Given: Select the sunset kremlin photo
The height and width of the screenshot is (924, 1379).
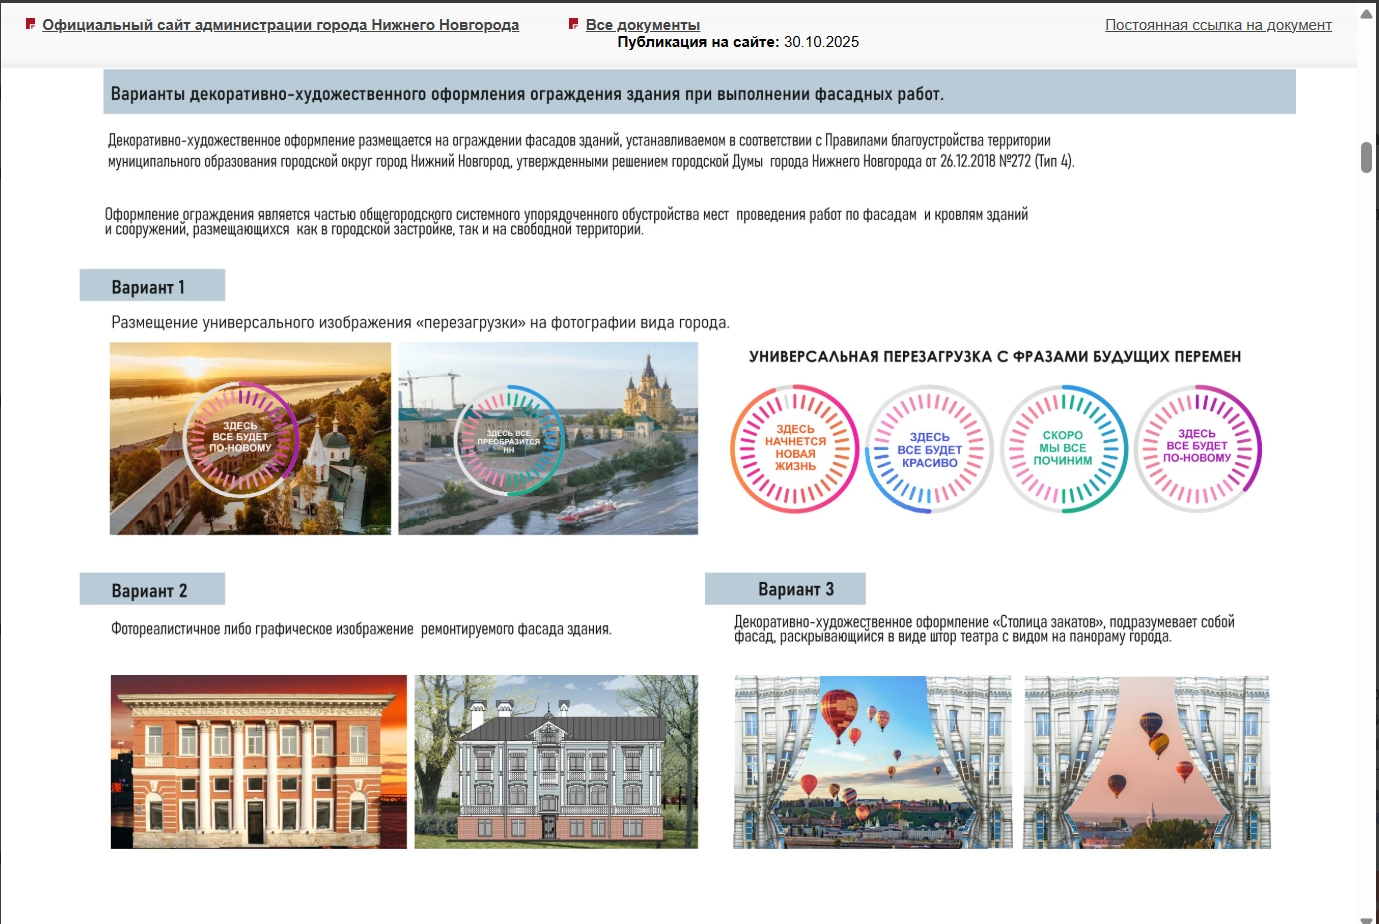Looking at the screenshot, I should click(250, 438).
